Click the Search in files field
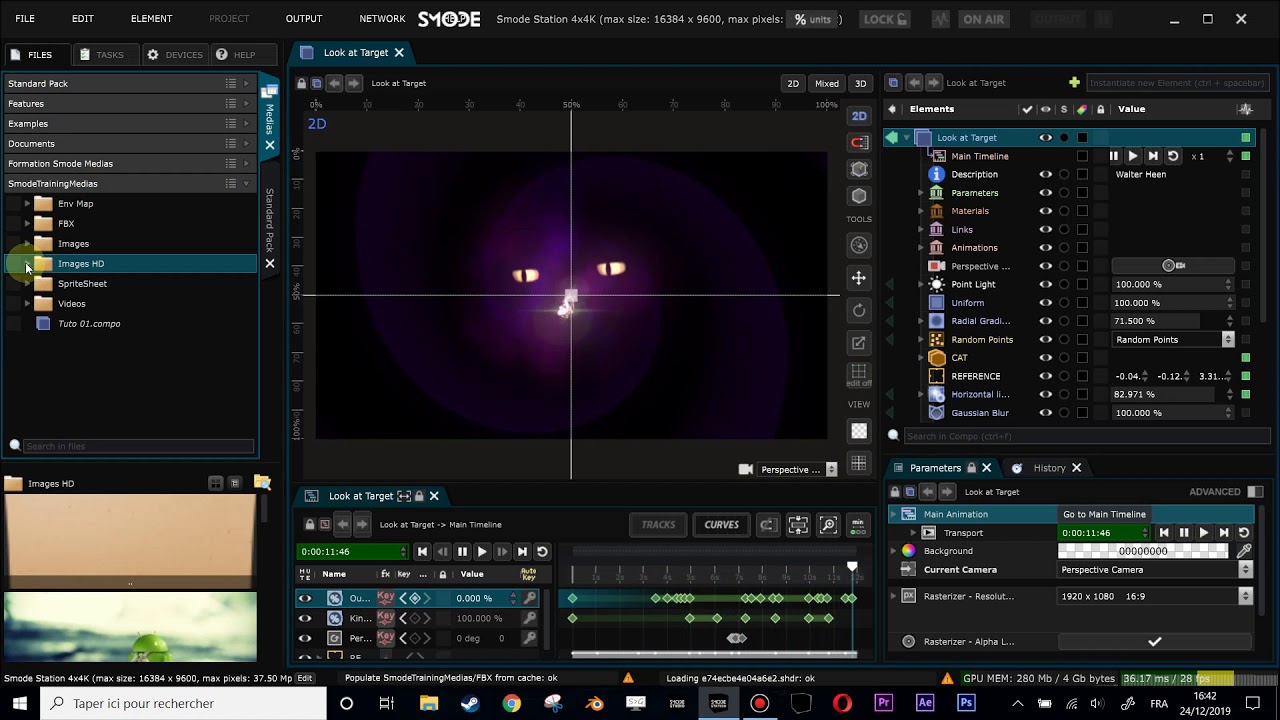This screenshot has width=1280, height=720. click(x=138, y=446)
